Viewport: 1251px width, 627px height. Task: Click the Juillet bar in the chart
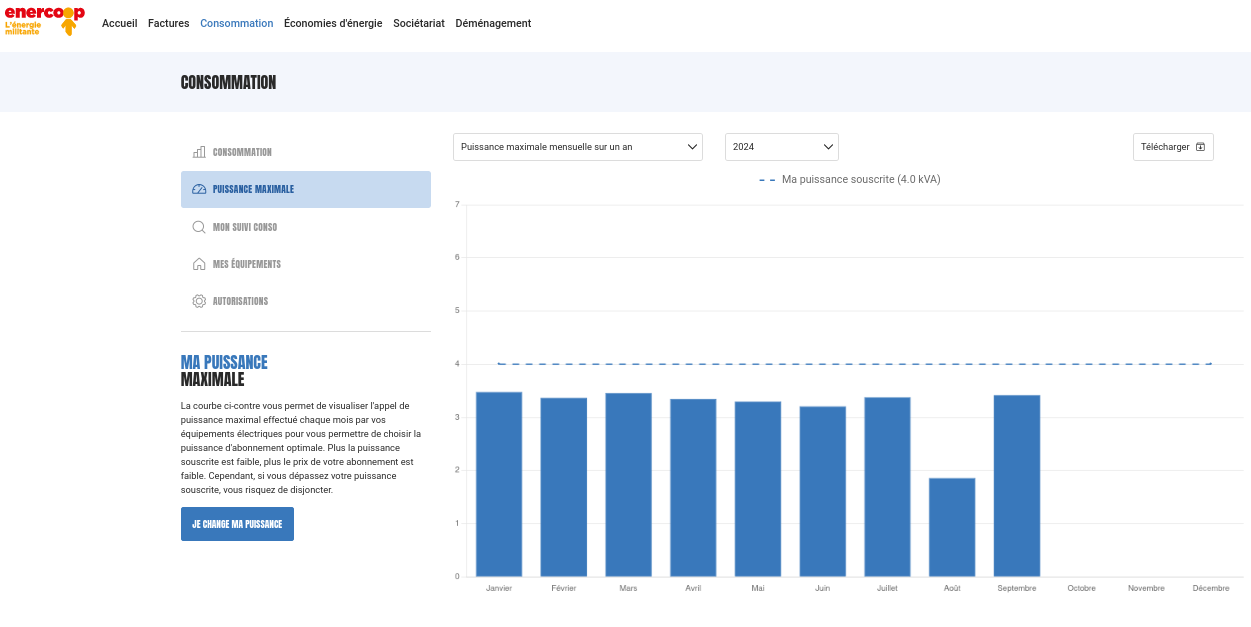pyautogui.click(x=887, y=487)
